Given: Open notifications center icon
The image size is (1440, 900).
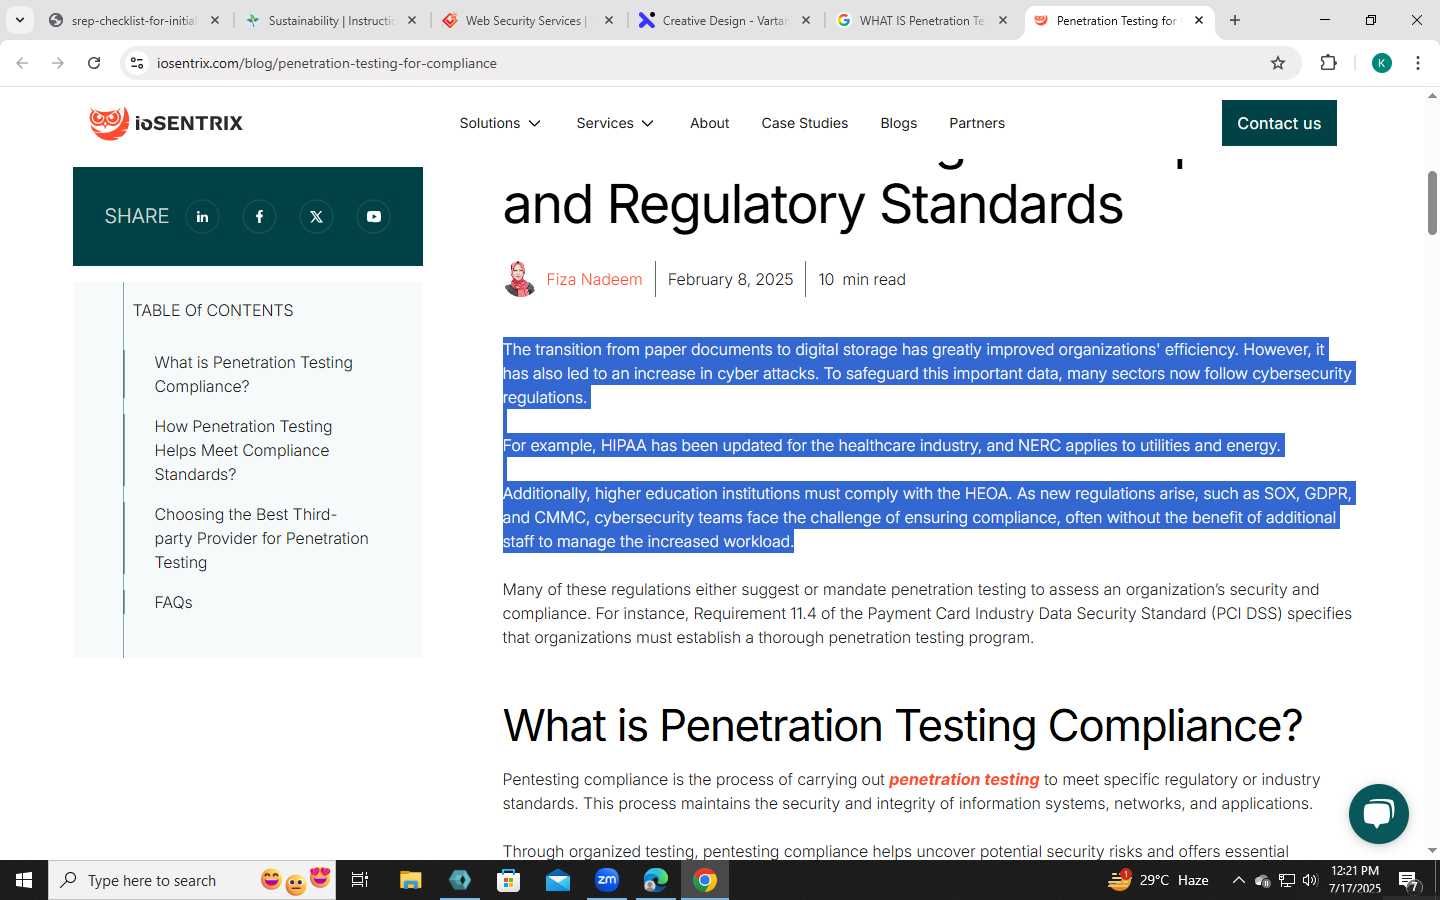Looking at the screenshot, I should (x=1409, y=881).
